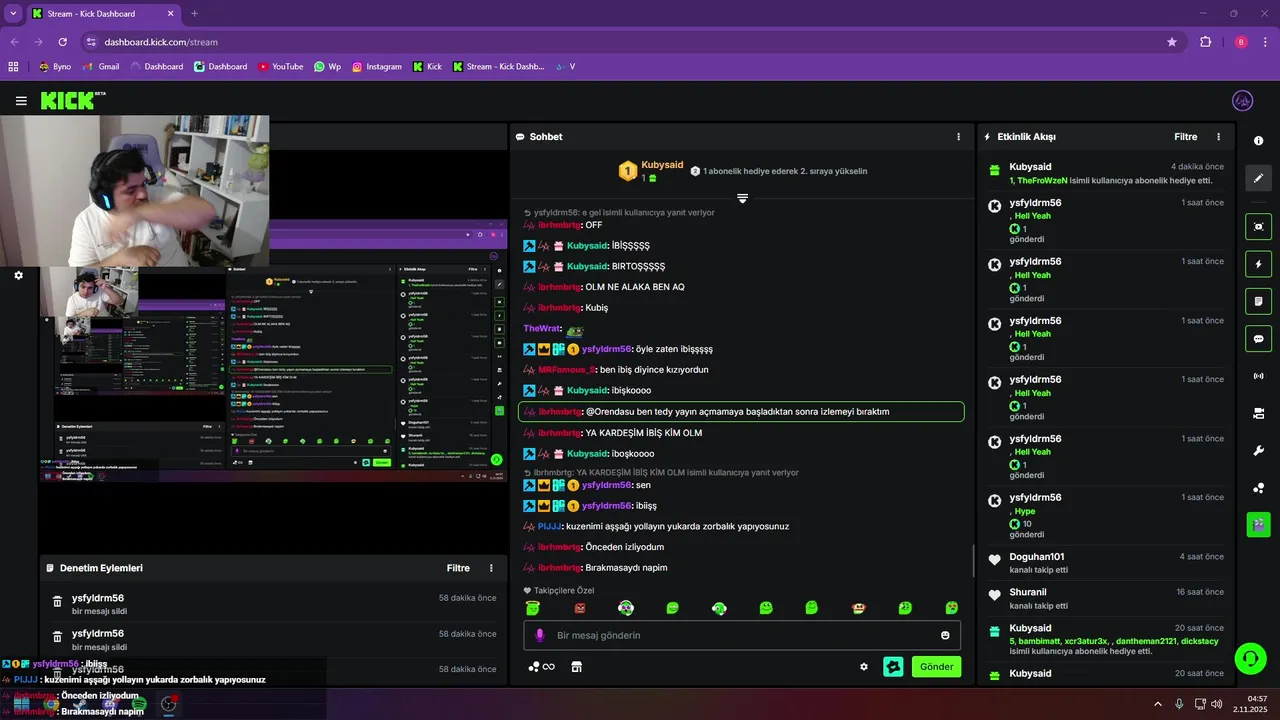Click the chat panel scrollbar
Image resolution: width=1280 pixels, height=720 pixels.
pos(973,561)
